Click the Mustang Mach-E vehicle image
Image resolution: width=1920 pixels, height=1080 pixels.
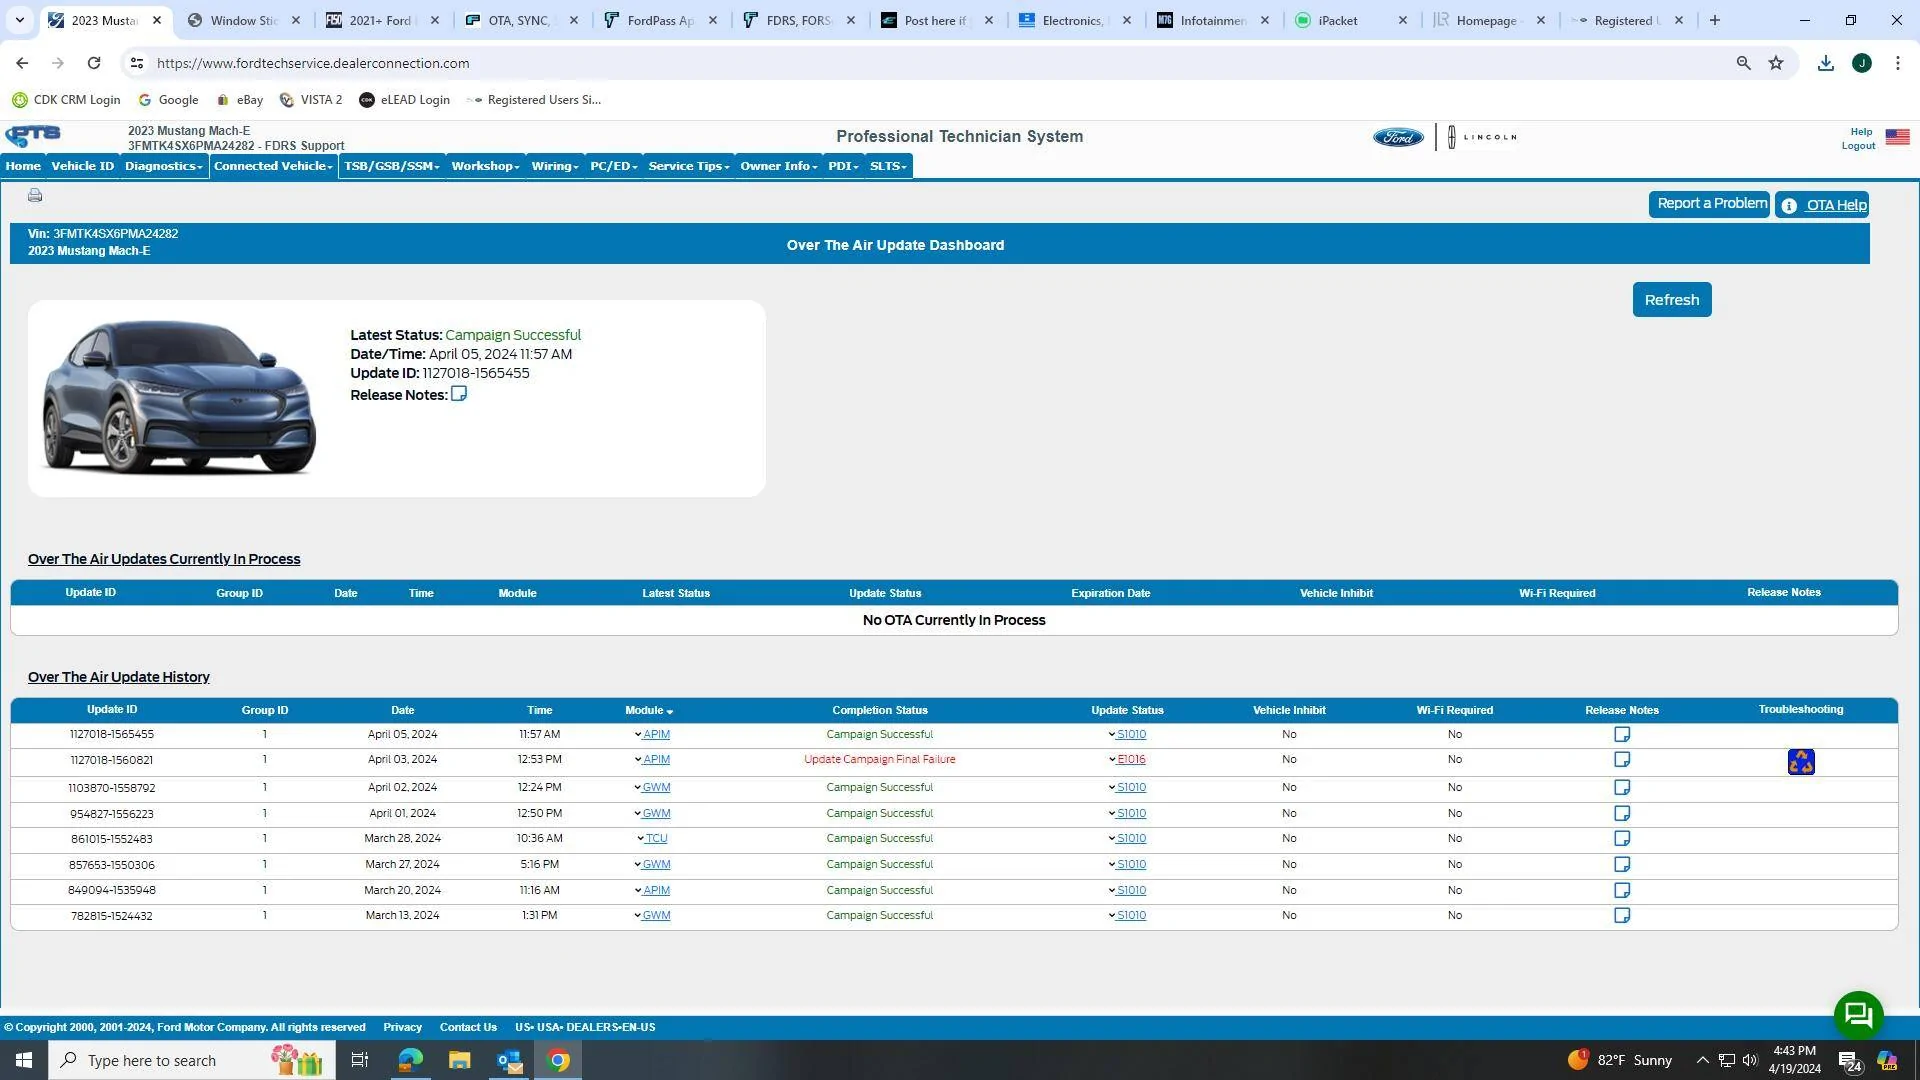pos(178,397)
